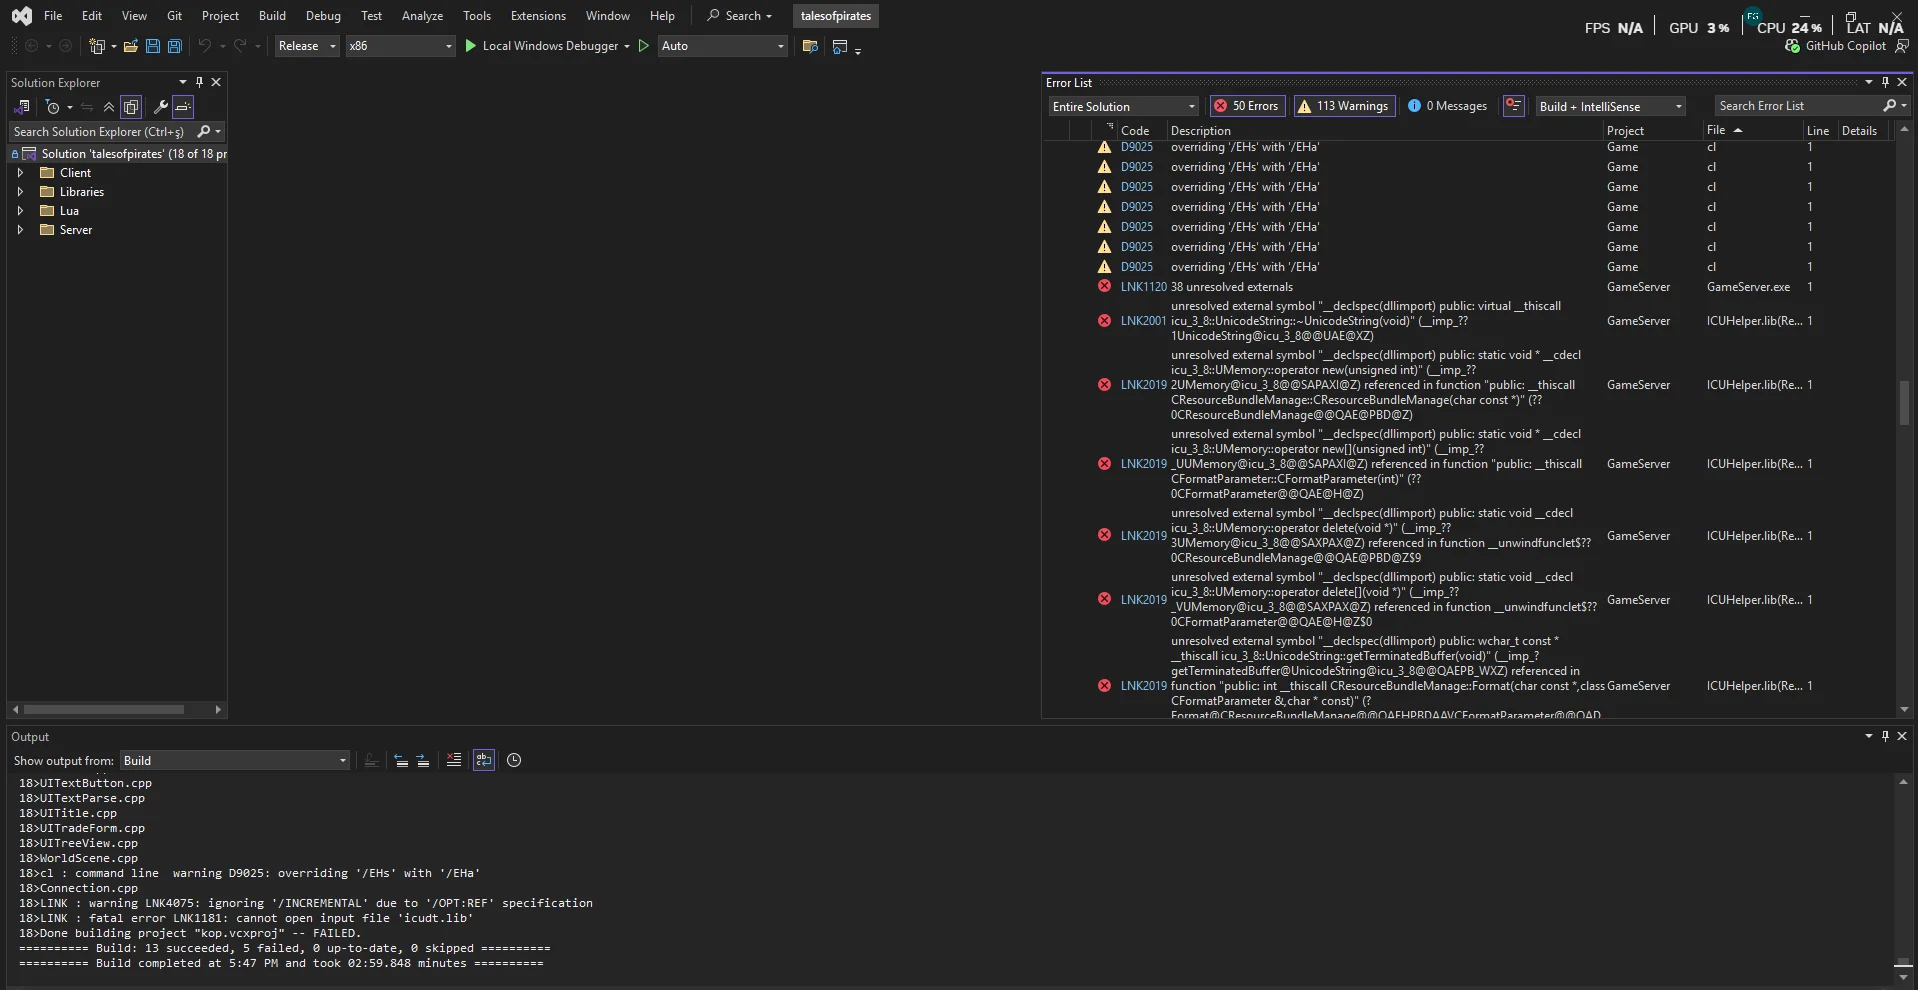Toggle the 113 Warnings filter
This screenshot has width=1918, height=990.
1343,106
